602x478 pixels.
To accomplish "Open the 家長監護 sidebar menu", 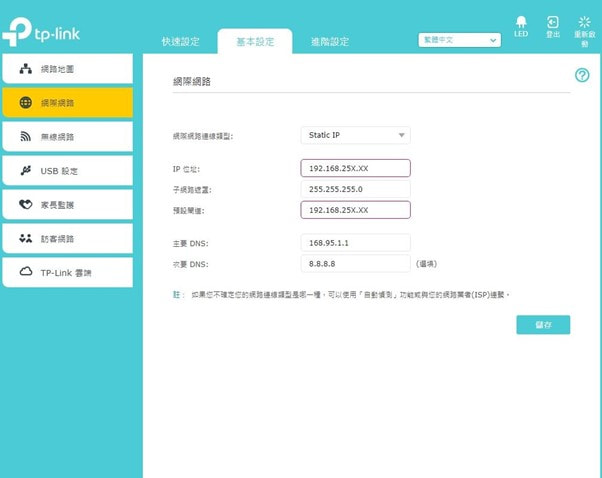I will pyautogui.click(x=68, y=205).
